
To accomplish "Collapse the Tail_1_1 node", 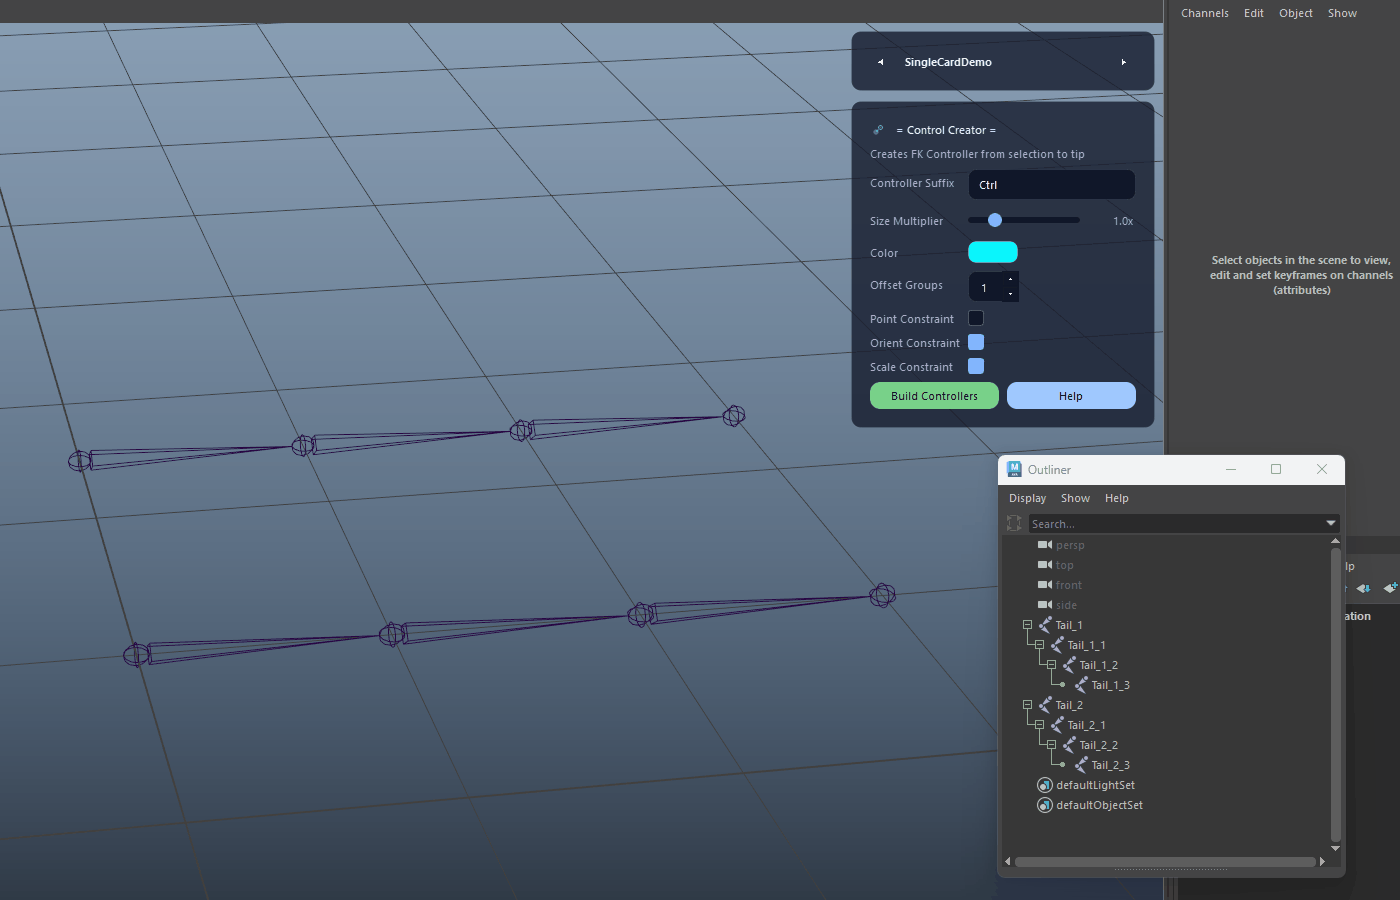I will click(1039, 645).
